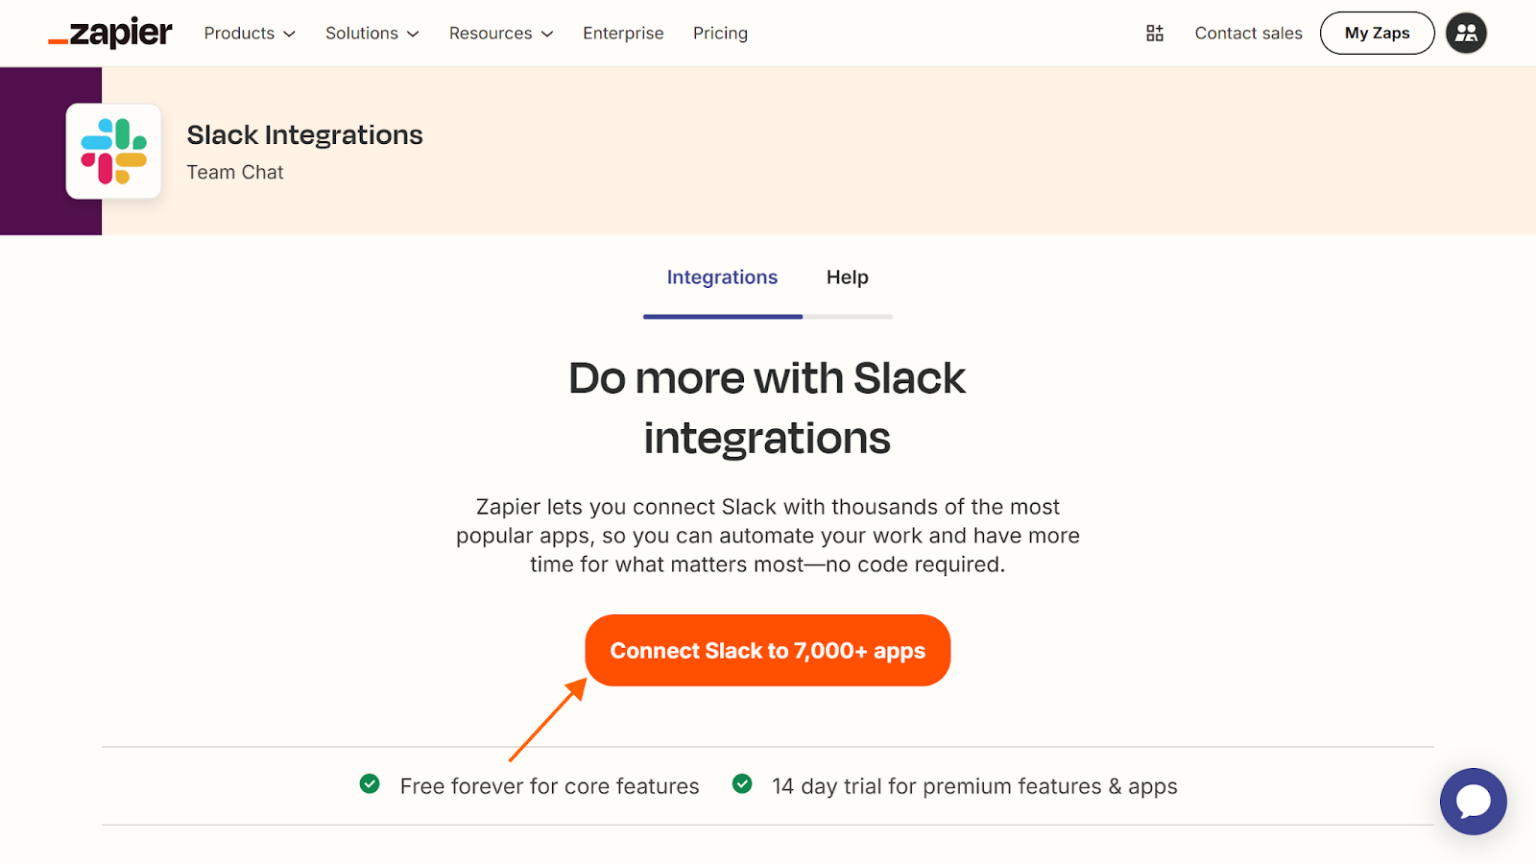Click the checkmark beside 'Free forever for core features'
Image resolution: width=1536 pixels, height=864 pixels.
(370, 785)
